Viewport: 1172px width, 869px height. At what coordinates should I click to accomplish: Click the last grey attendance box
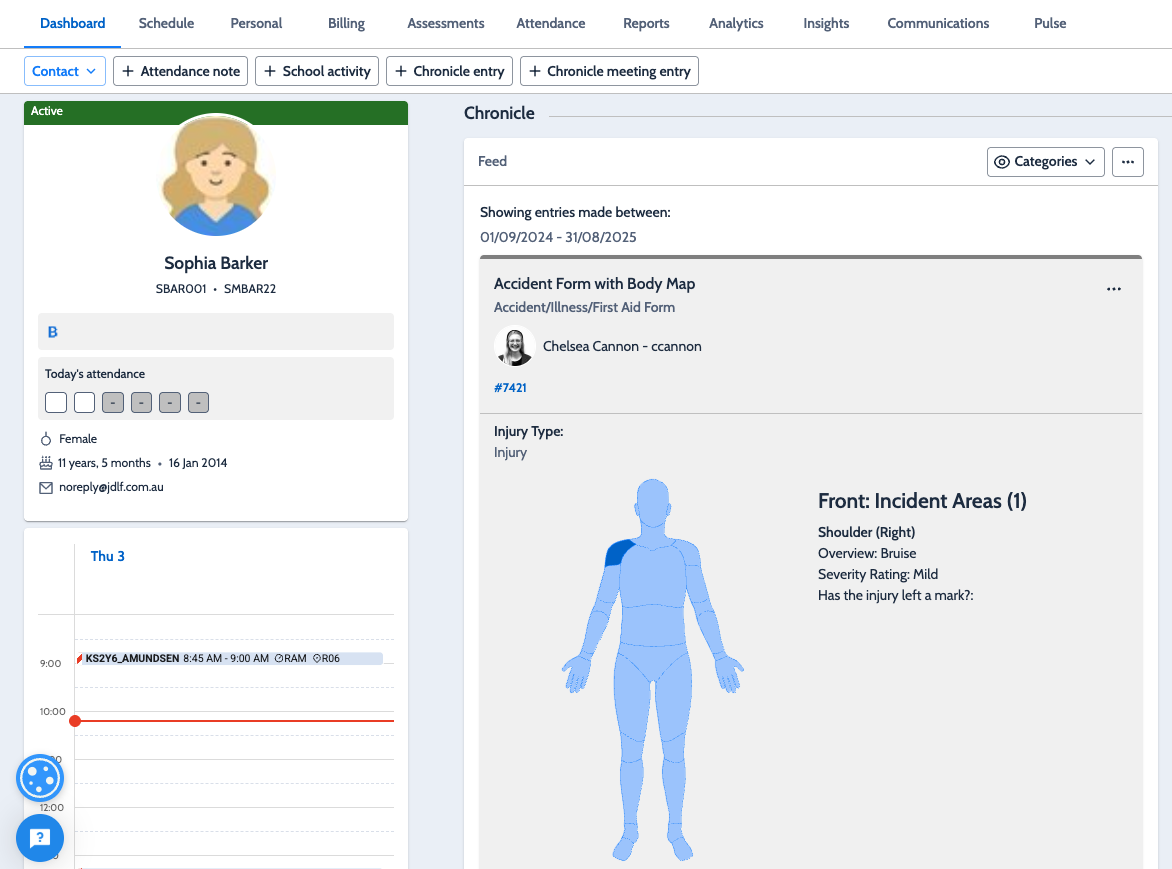click(x=199, y=403)
